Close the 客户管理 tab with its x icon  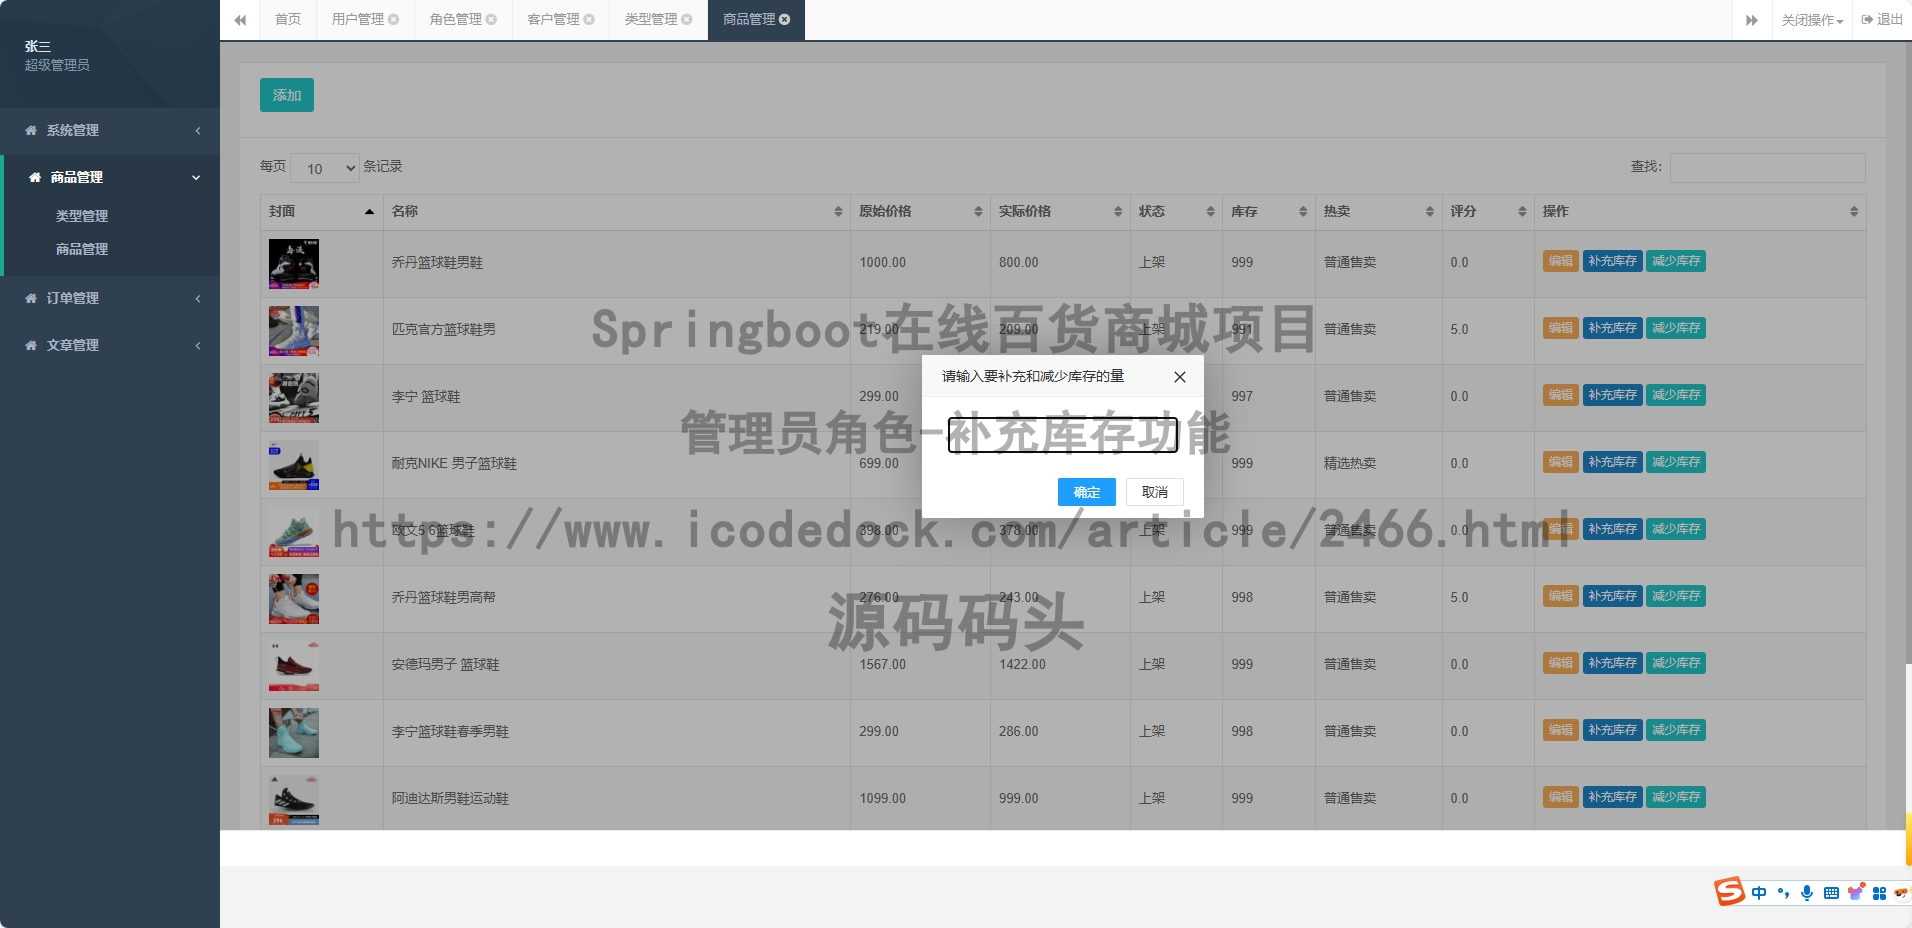pos(589,19)
